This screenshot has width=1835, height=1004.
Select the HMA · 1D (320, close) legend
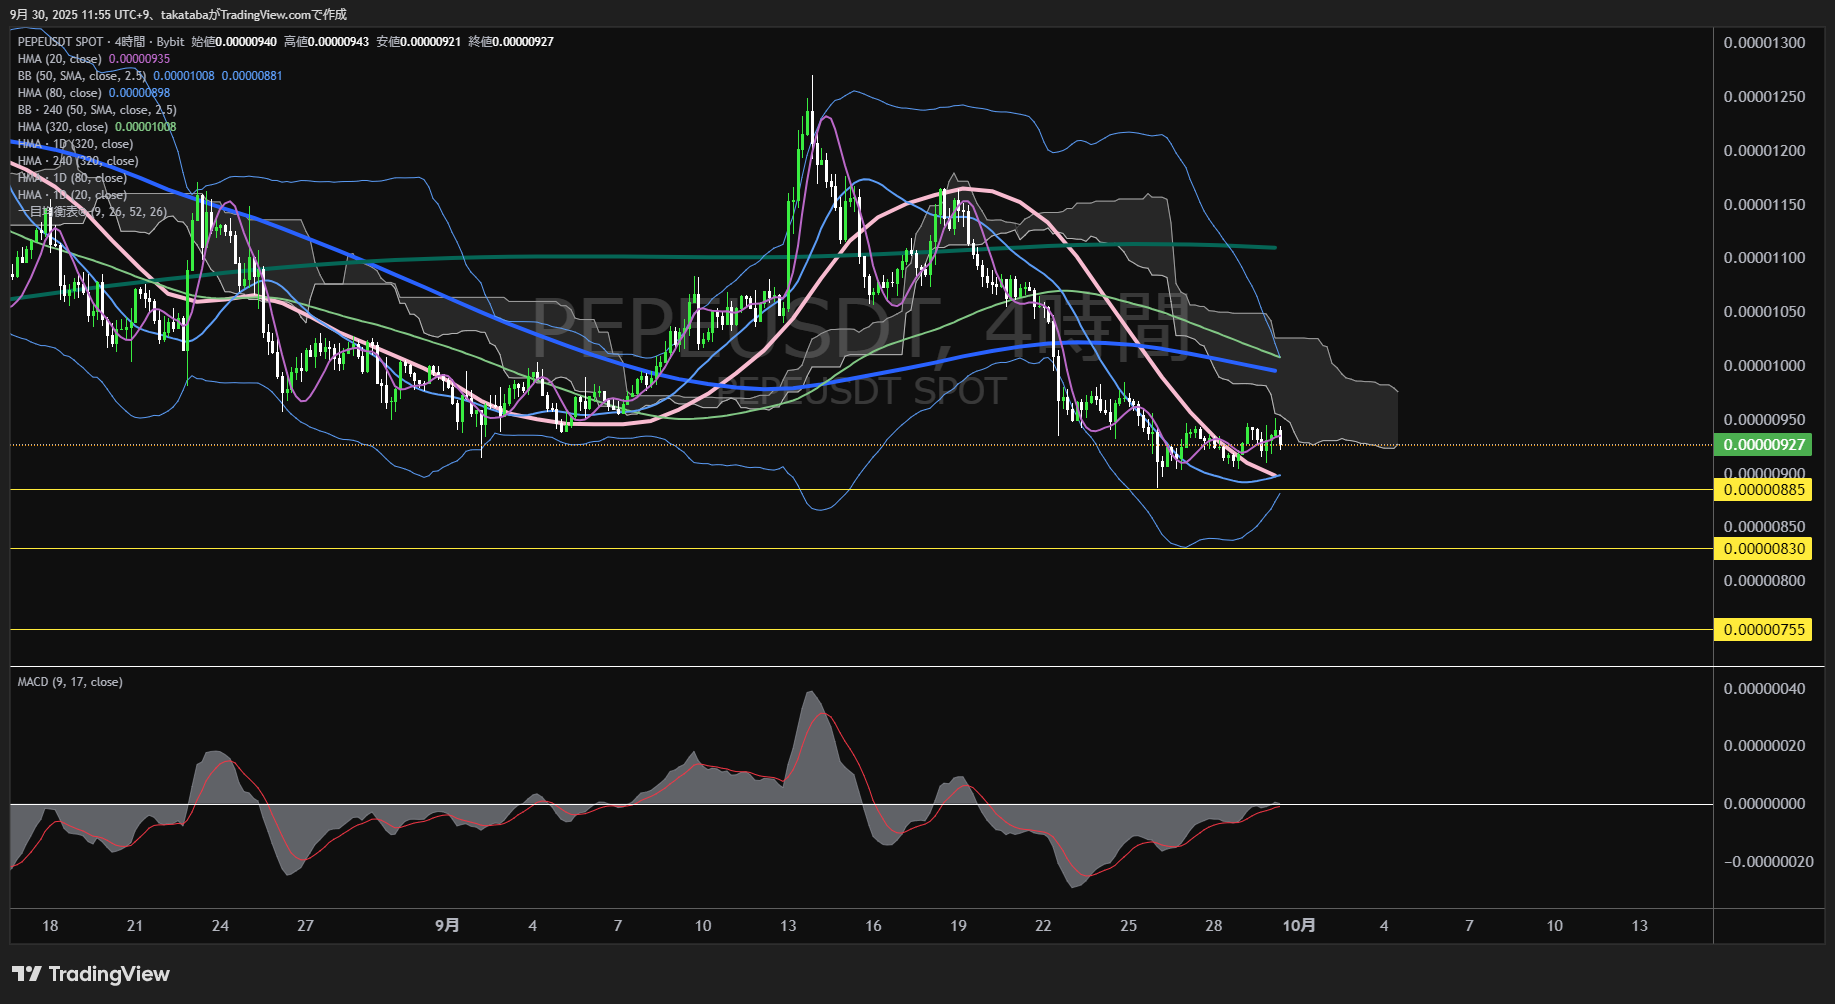(x=75, y=144)
